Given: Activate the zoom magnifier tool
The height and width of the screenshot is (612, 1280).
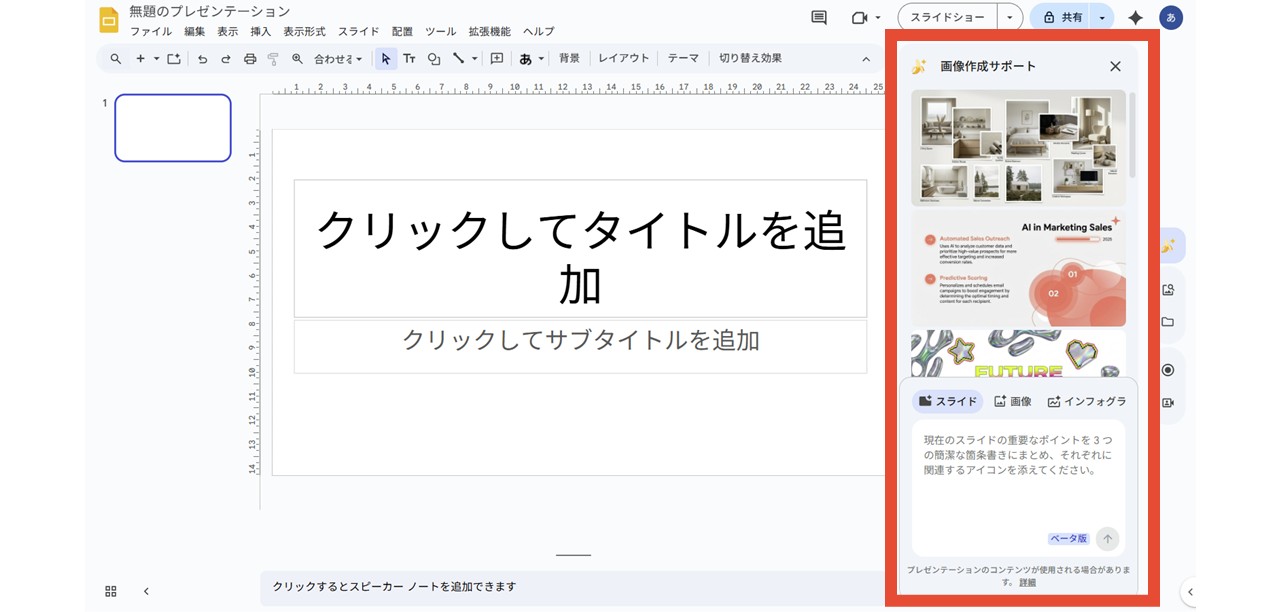Looking at the screenshot, I should tap(296, 58).
